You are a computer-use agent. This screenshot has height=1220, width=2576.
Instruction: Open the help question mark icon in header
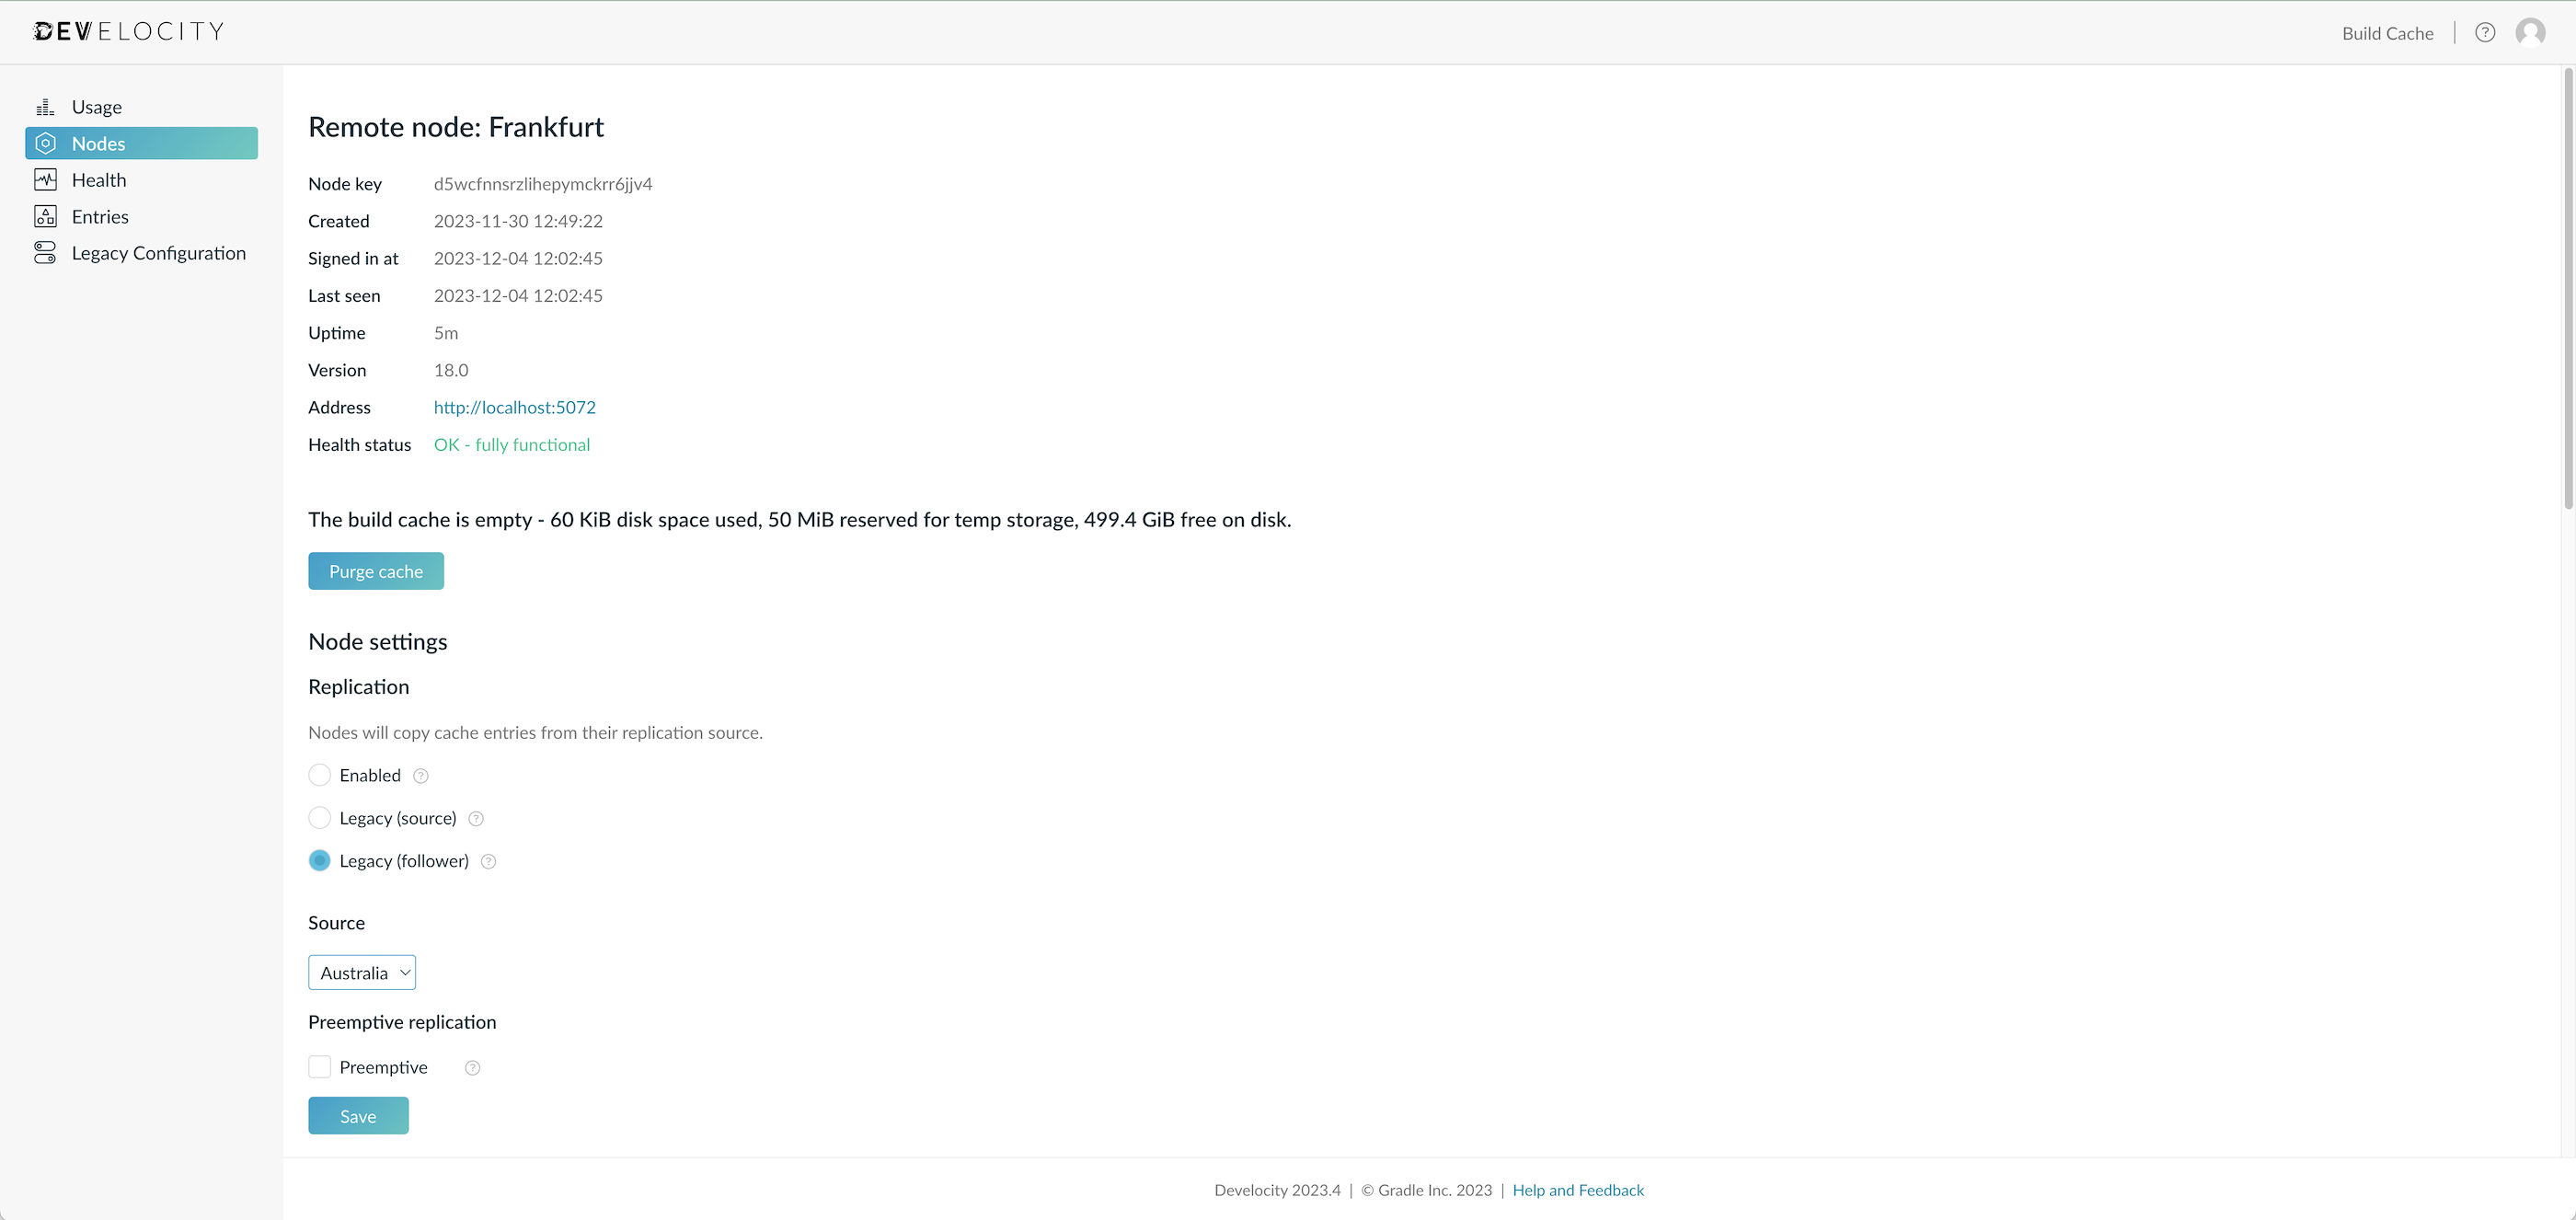pyautogui.click(x=2485, y=33)
